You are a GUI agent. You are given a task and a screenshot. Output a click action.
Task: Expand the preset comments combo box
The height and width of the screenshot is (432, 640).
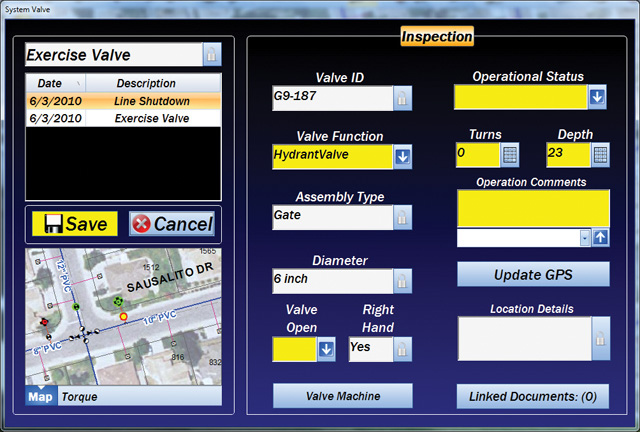584,238
